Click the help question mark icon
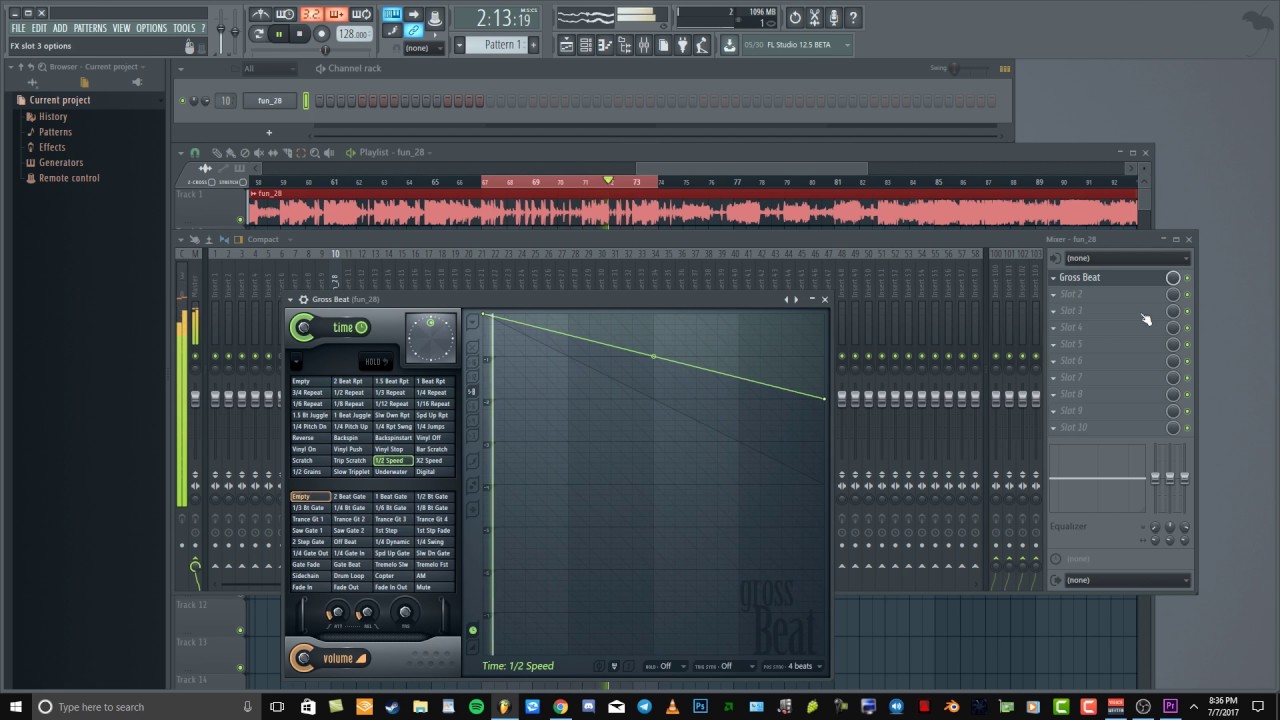This screenshot has width=1280, height=720. point(853,17)
